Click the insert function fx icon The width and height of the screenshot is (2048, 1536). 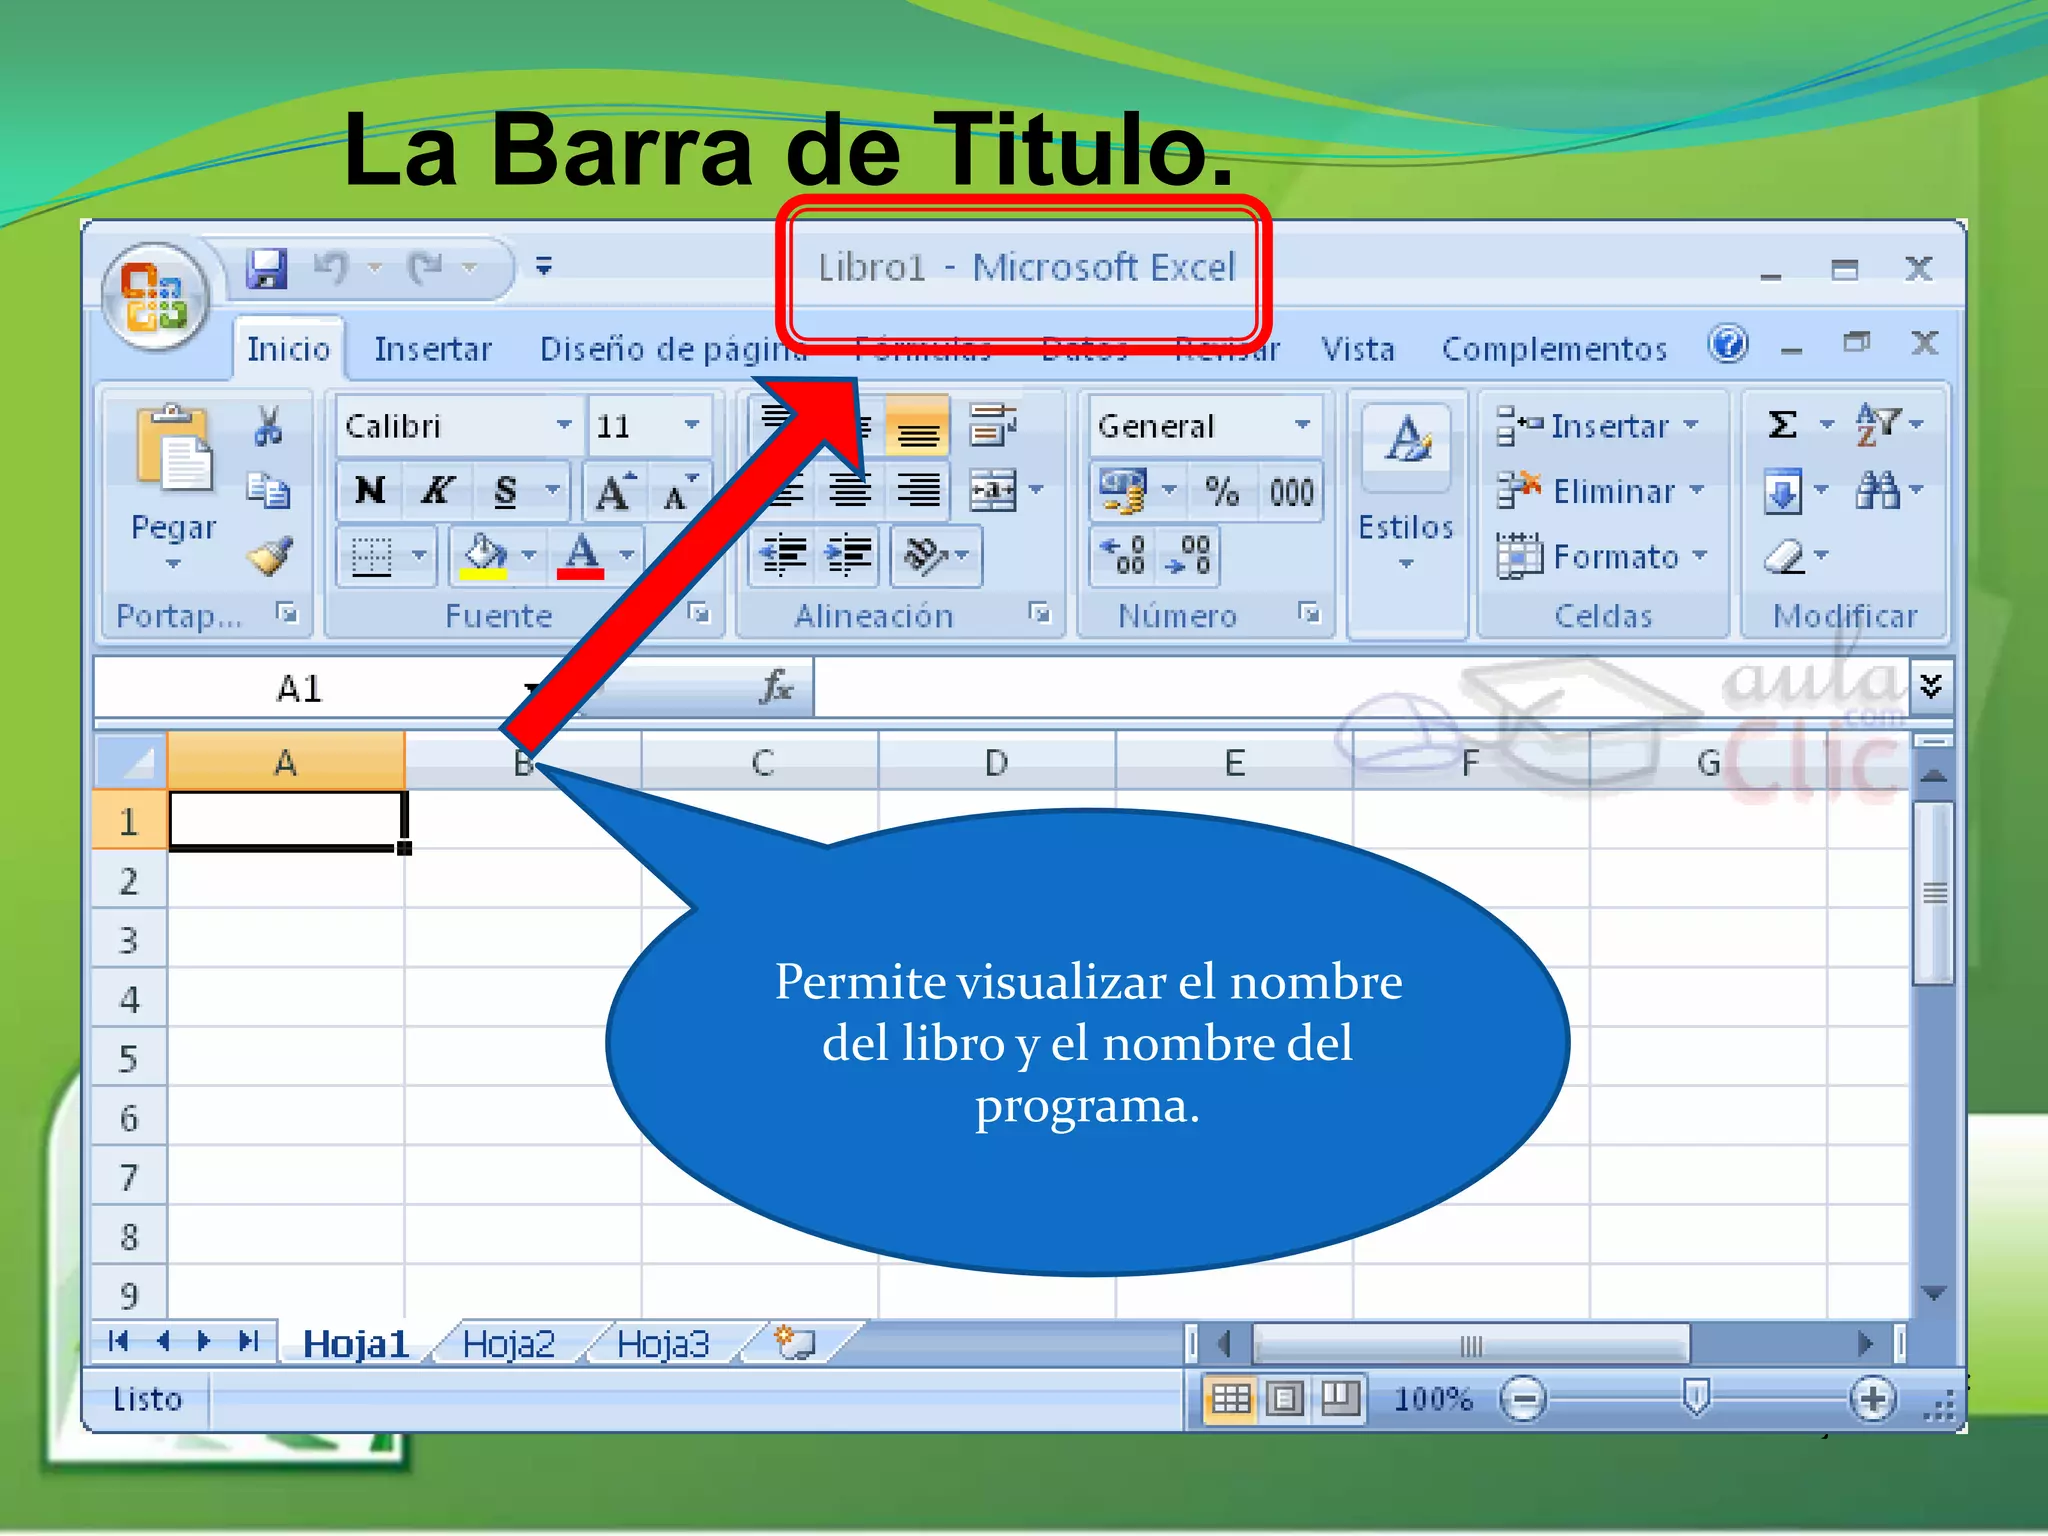click(x=776, y=687)
